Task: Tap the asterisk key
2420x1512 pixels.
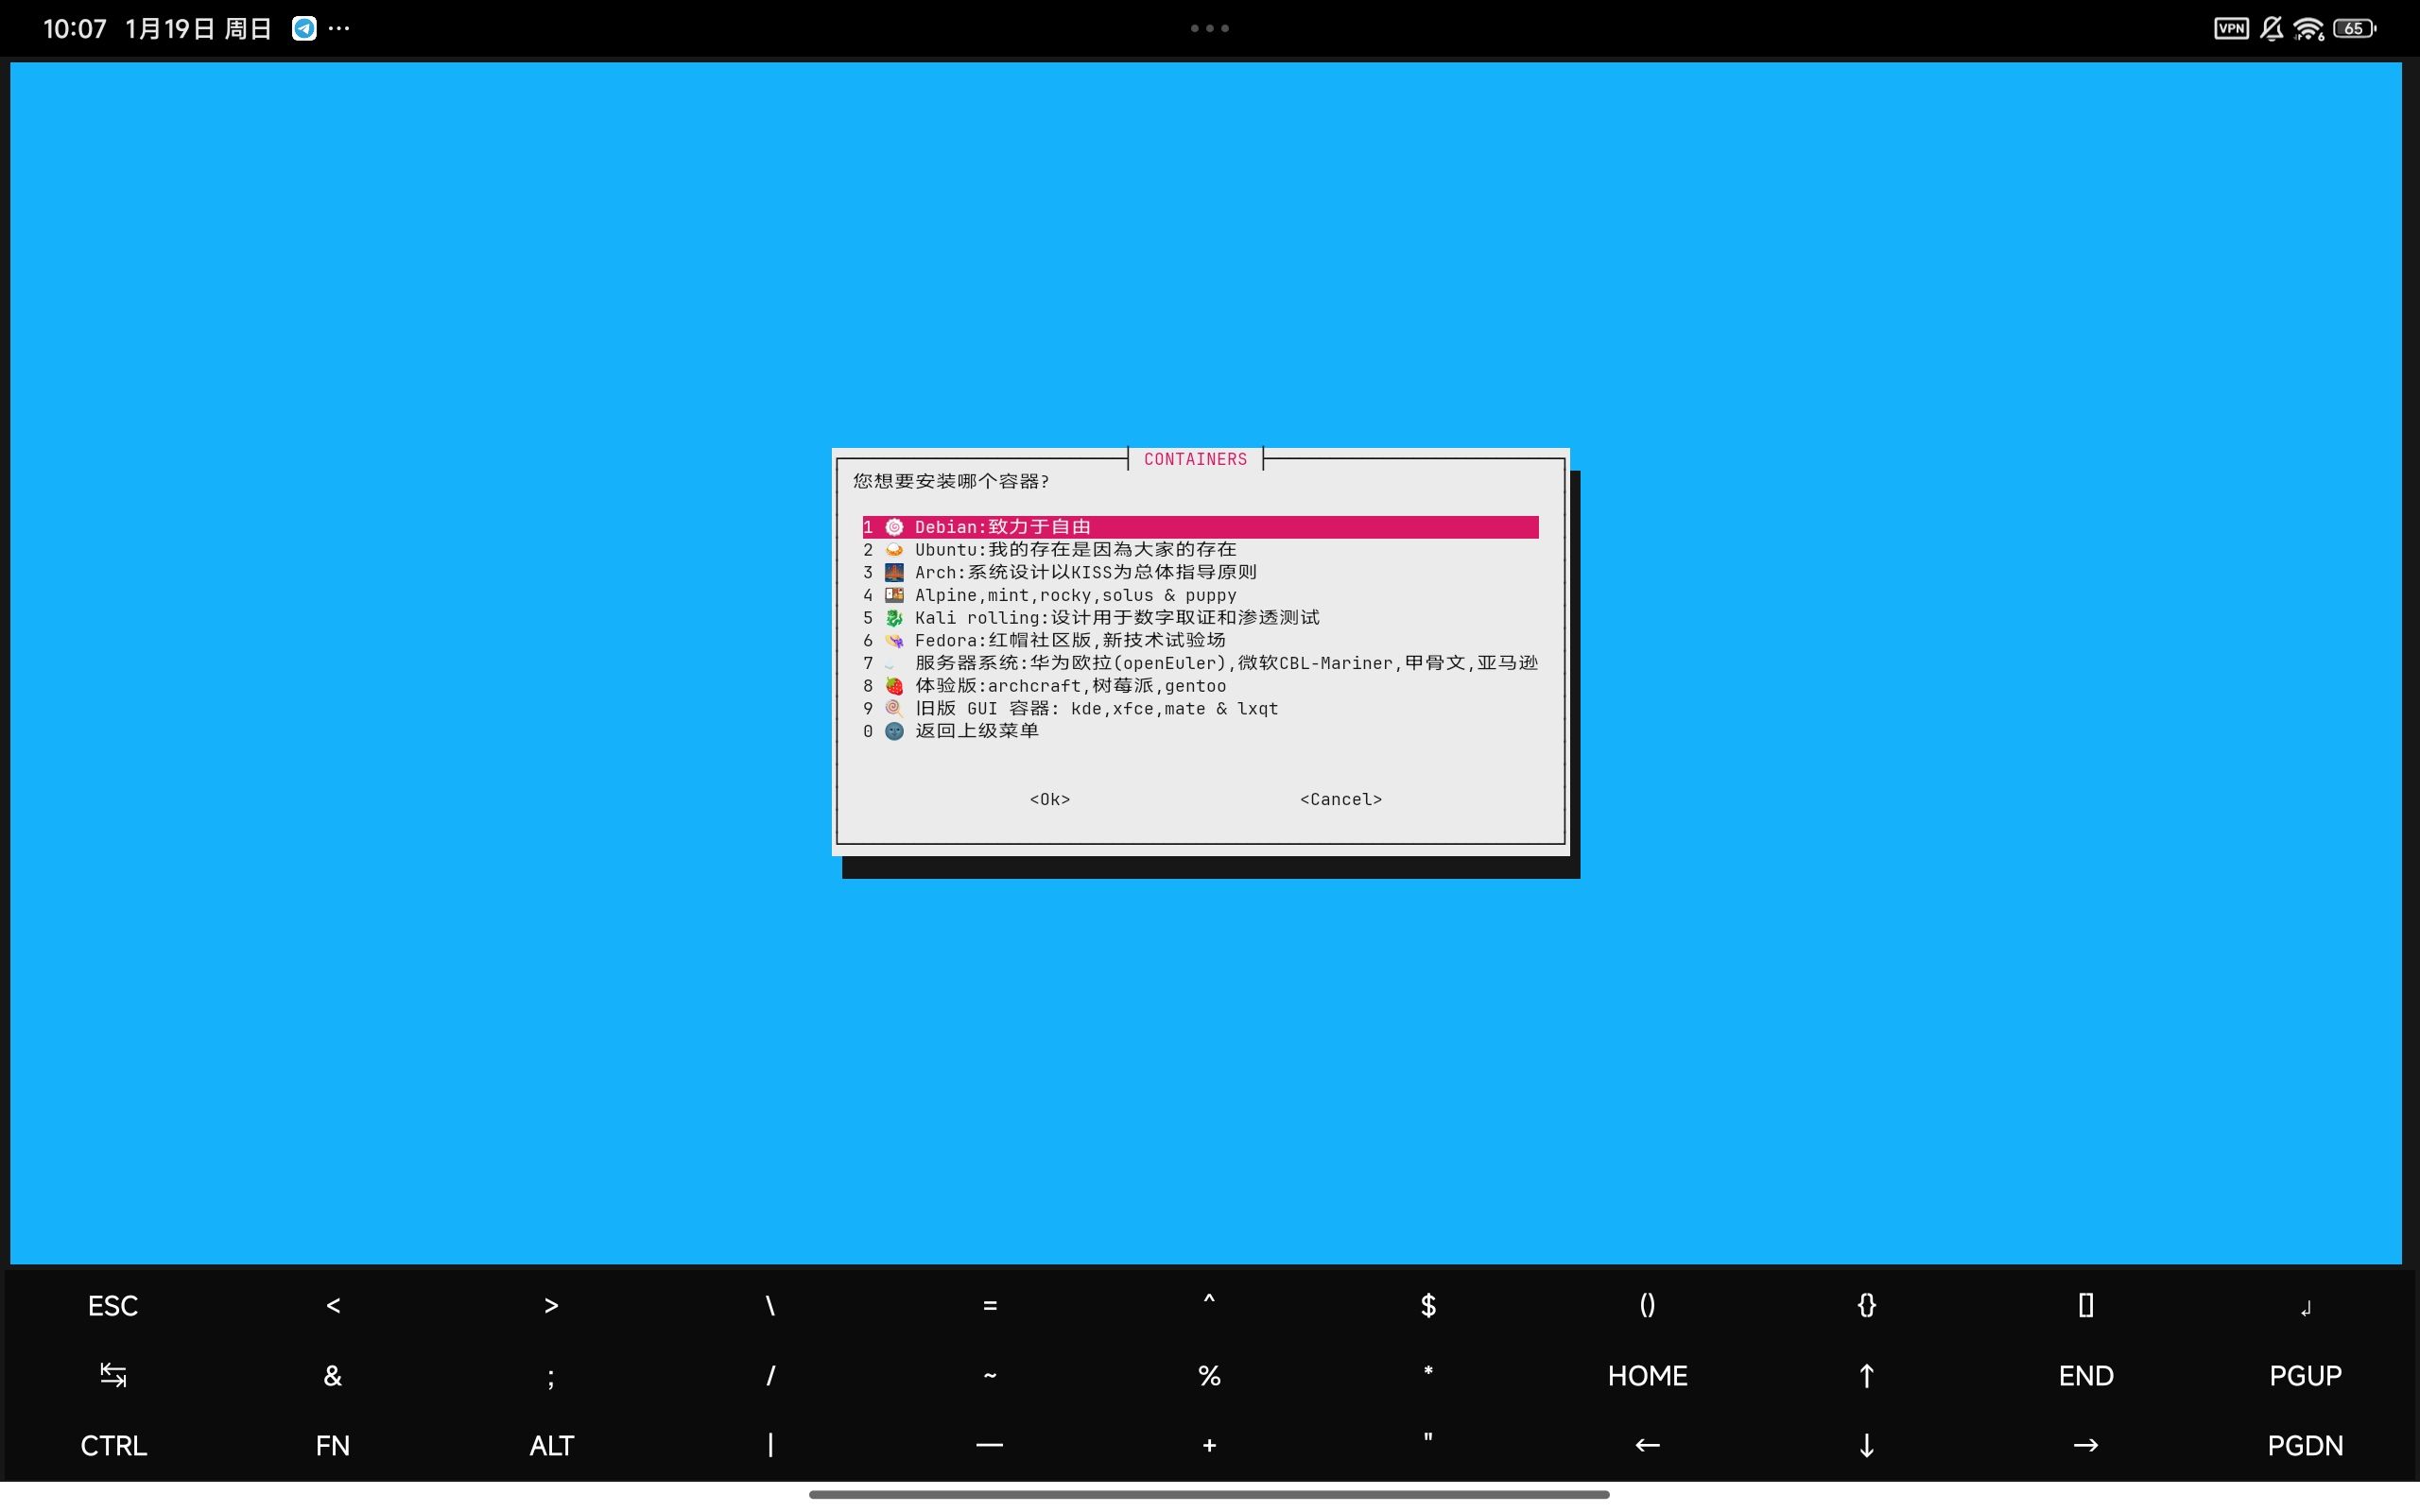Action: [1428, 1371]
